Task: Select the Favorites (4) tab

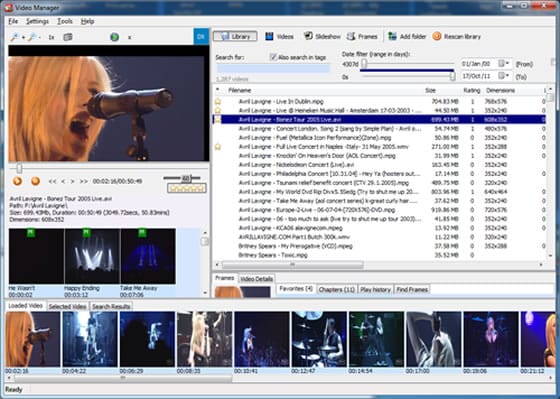Action: point(296,289)
